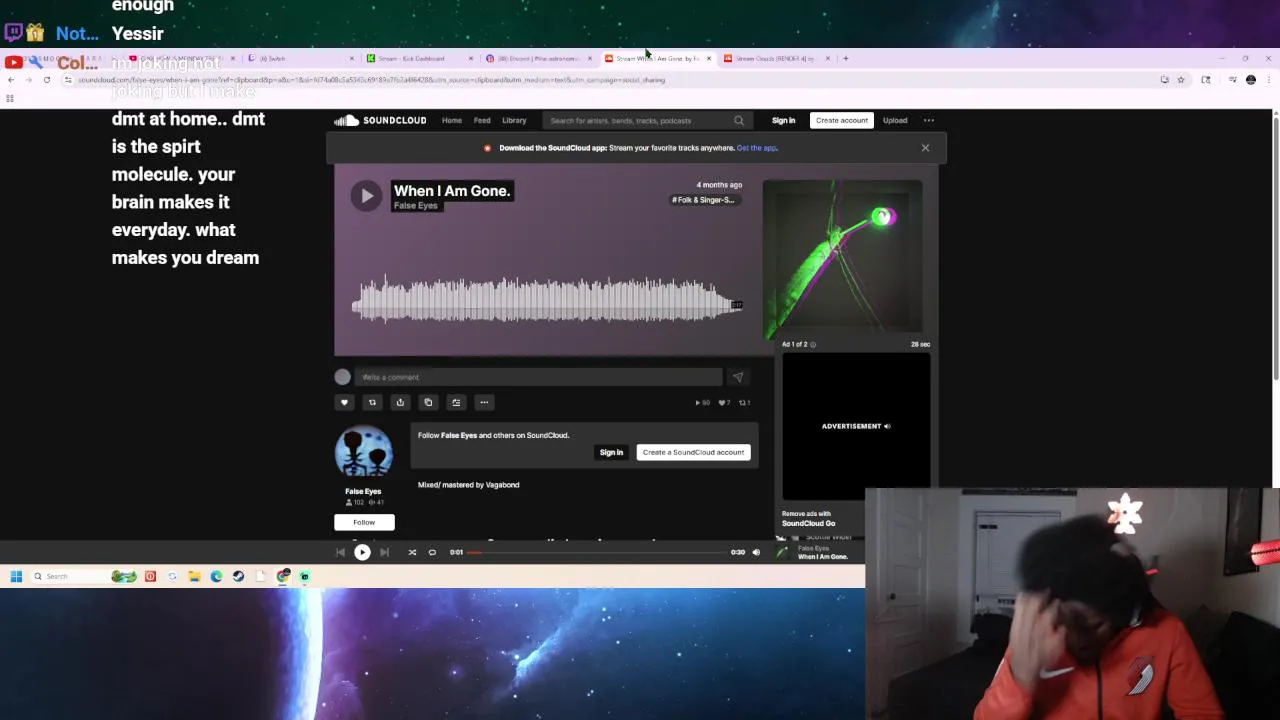Share the track
This screenshot has height=720, width=1280.
[400, 402]
